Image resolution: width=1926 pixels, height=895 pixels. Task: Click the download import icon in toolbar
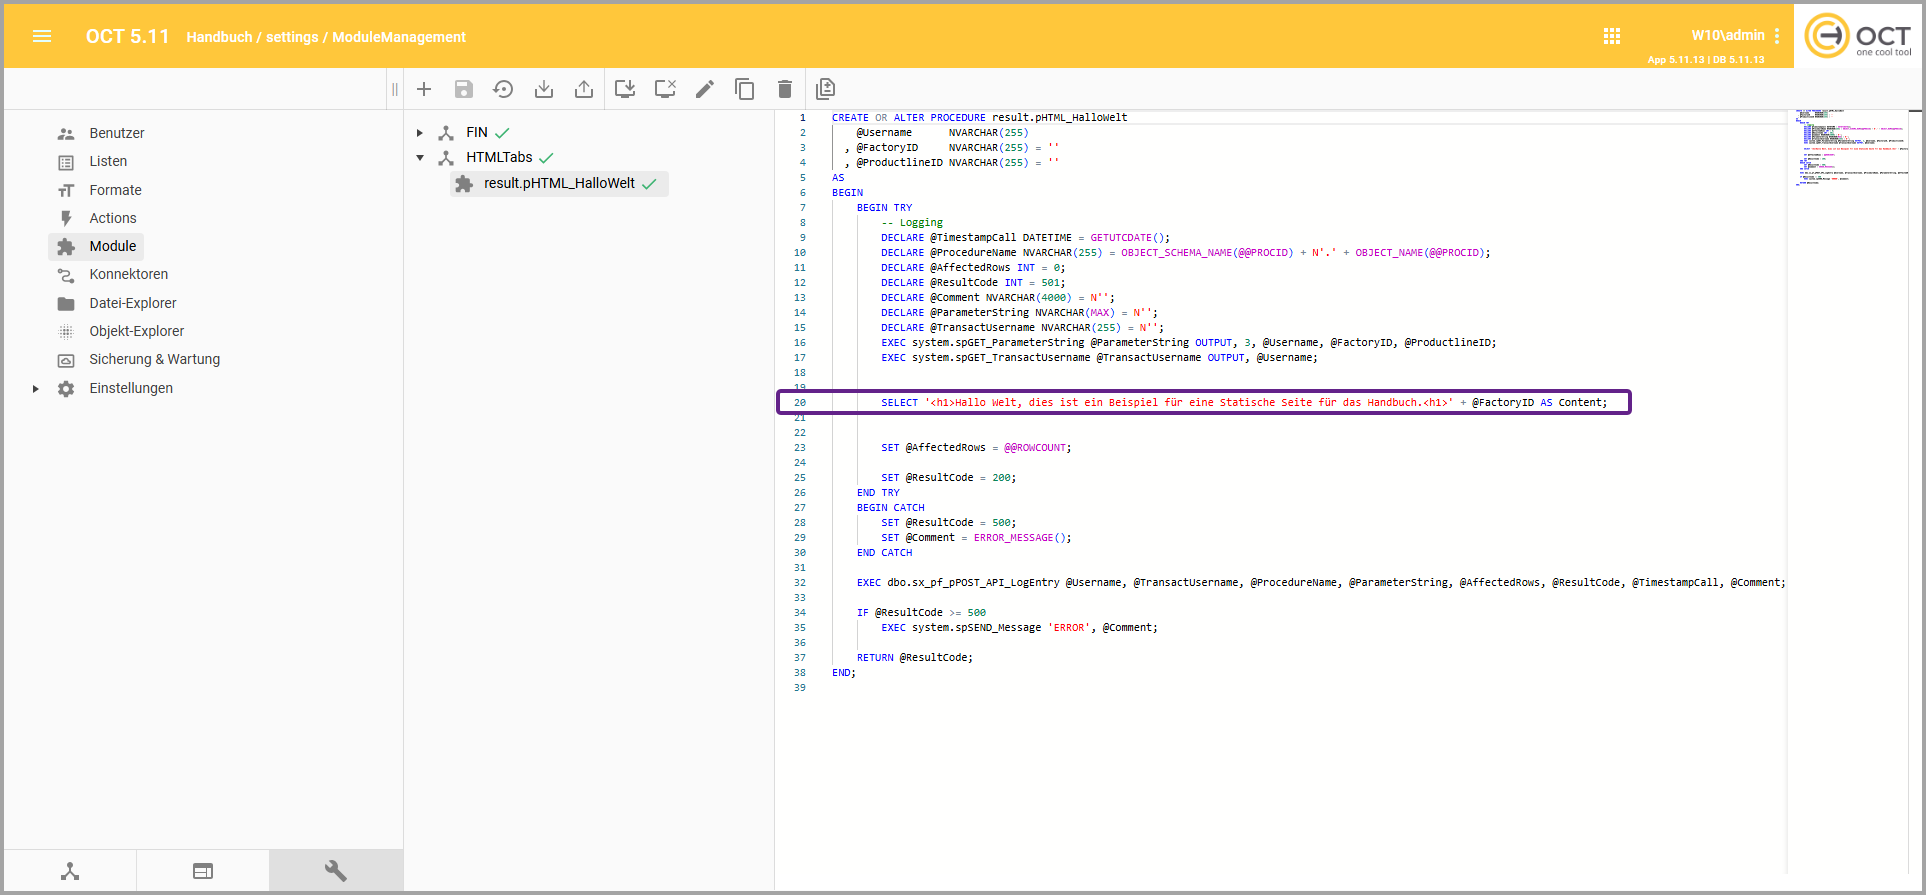point(544,89)
